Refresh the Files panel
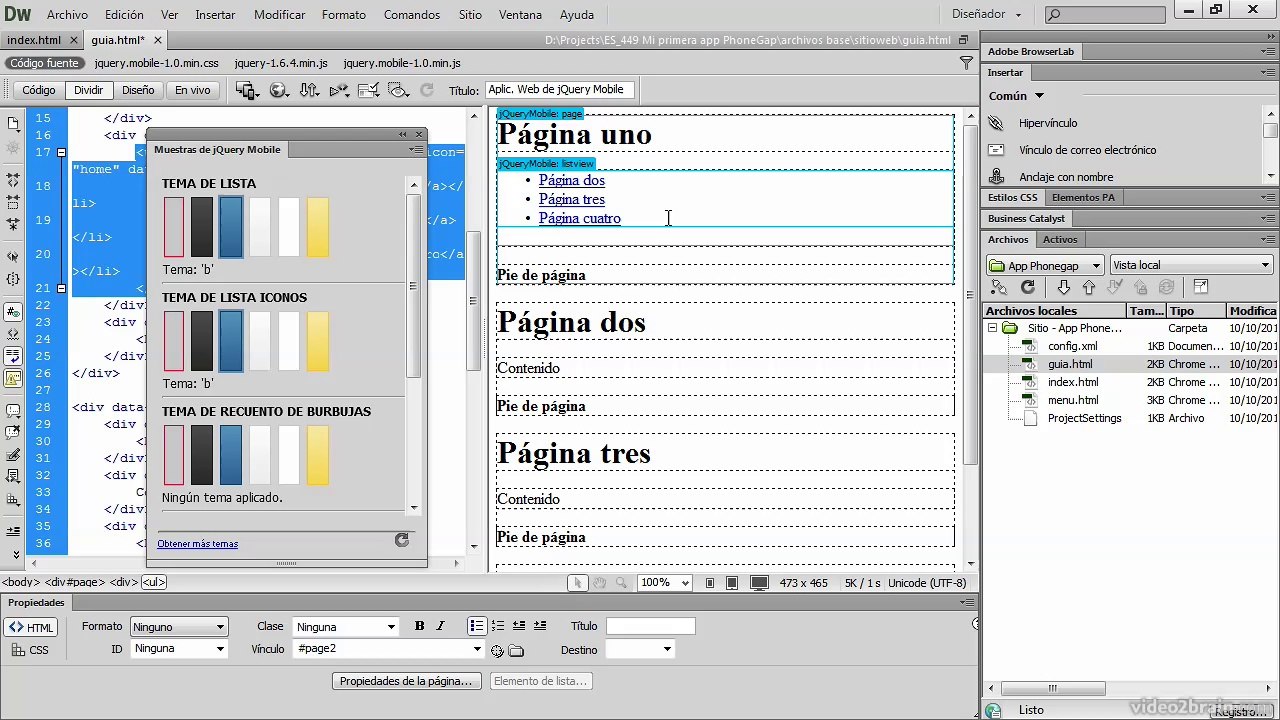The height and width of the screenshot is (720, 1280). (1027, 287)
